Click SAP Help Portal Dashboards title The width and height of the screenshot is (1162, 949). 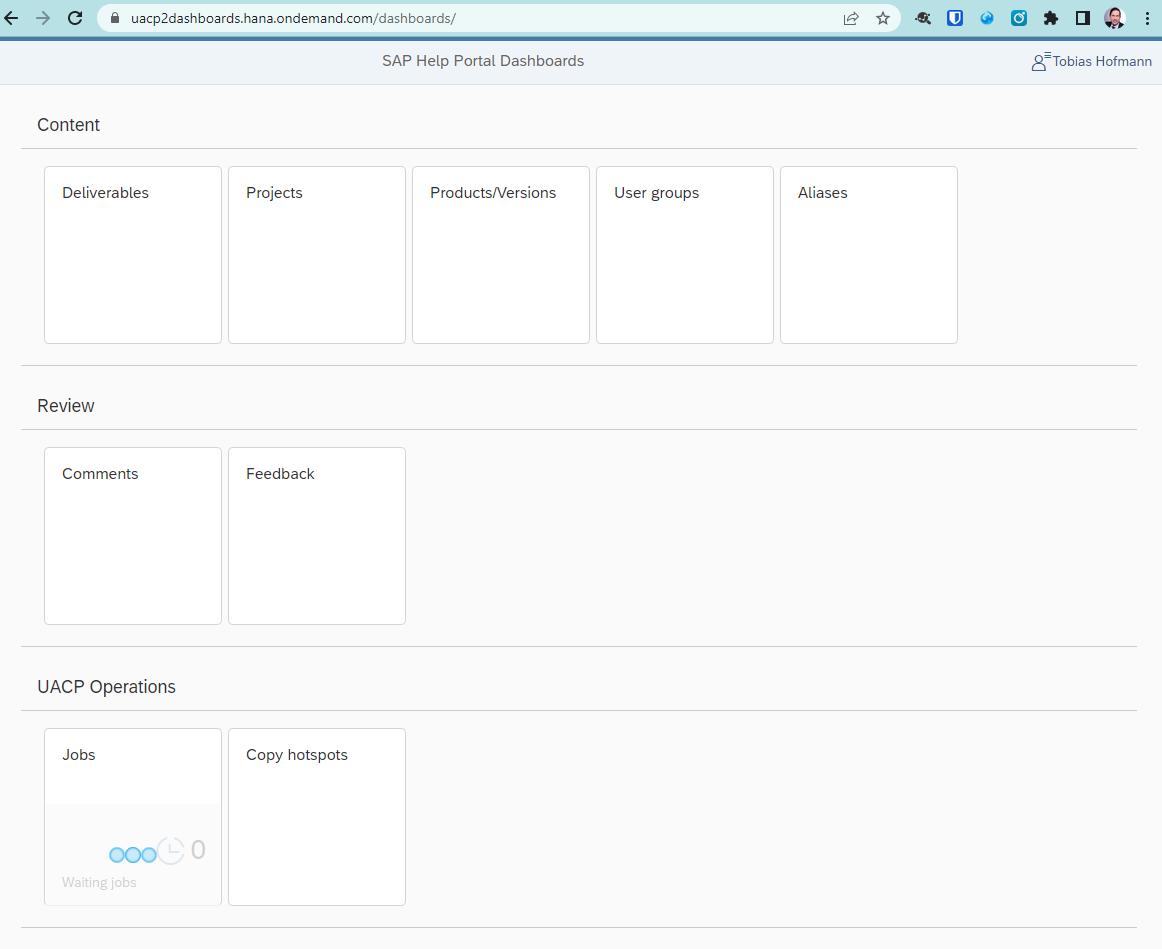(x=483, y=61)
